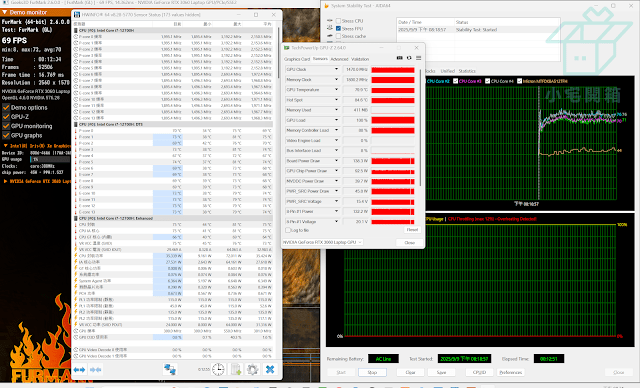The height and width of the screenshot is (388, 640).
Task: Open Board Power Draw dropdown arrow
Action: pos(336,161)
